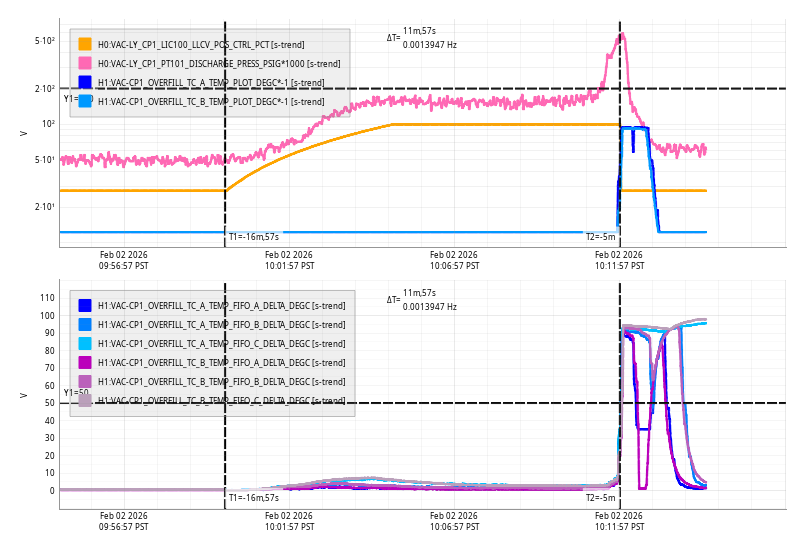Viewport: 804px width, 553px height.
Task: Click the pink PT101_DISCHARGE_PRESS legend swatch
Action: pos(85,64)
